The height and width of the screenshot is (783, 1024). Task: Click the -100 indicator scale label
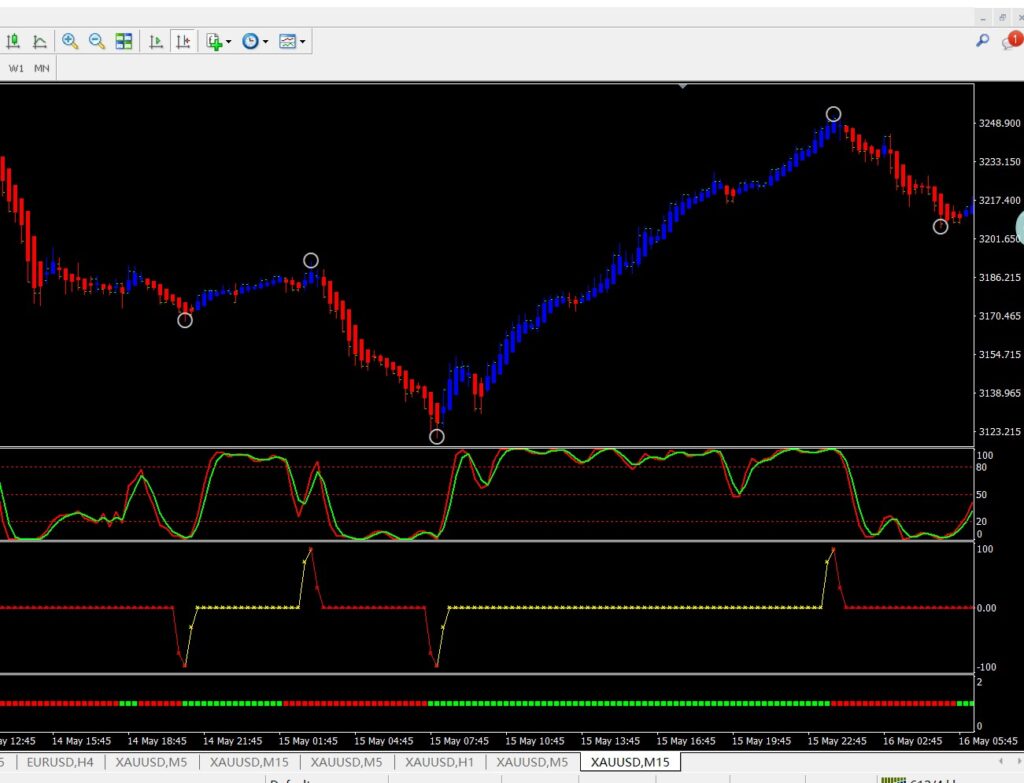coord(986,667)
